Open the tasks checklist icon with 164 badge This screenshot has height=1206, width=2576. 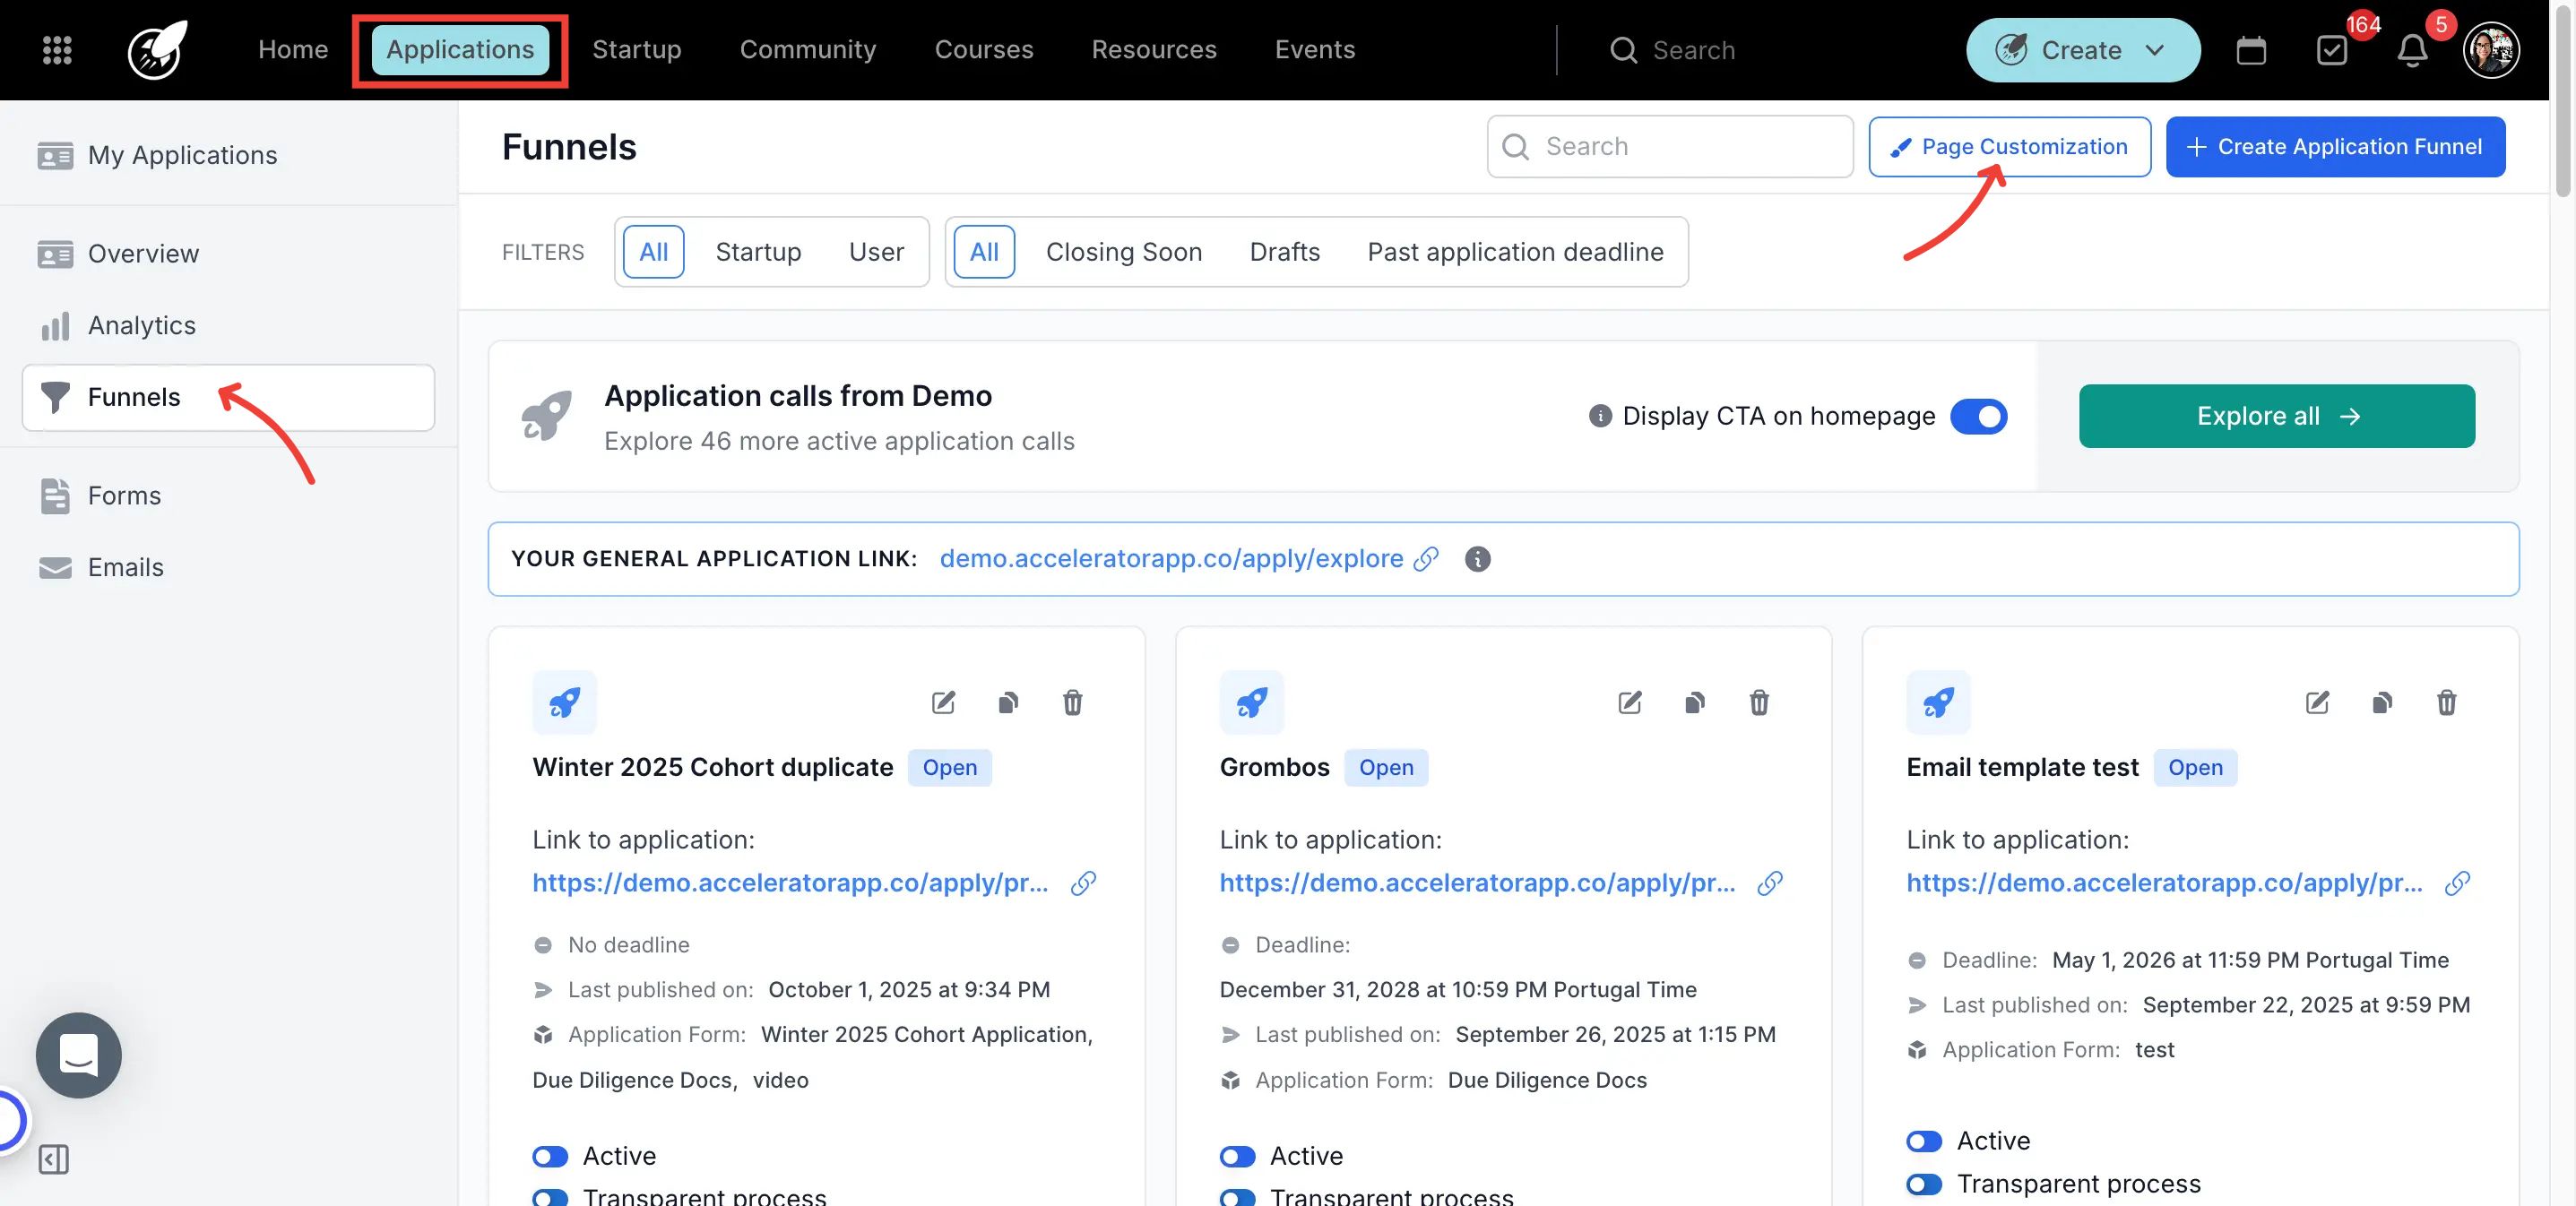click(x=2331, y=50)
